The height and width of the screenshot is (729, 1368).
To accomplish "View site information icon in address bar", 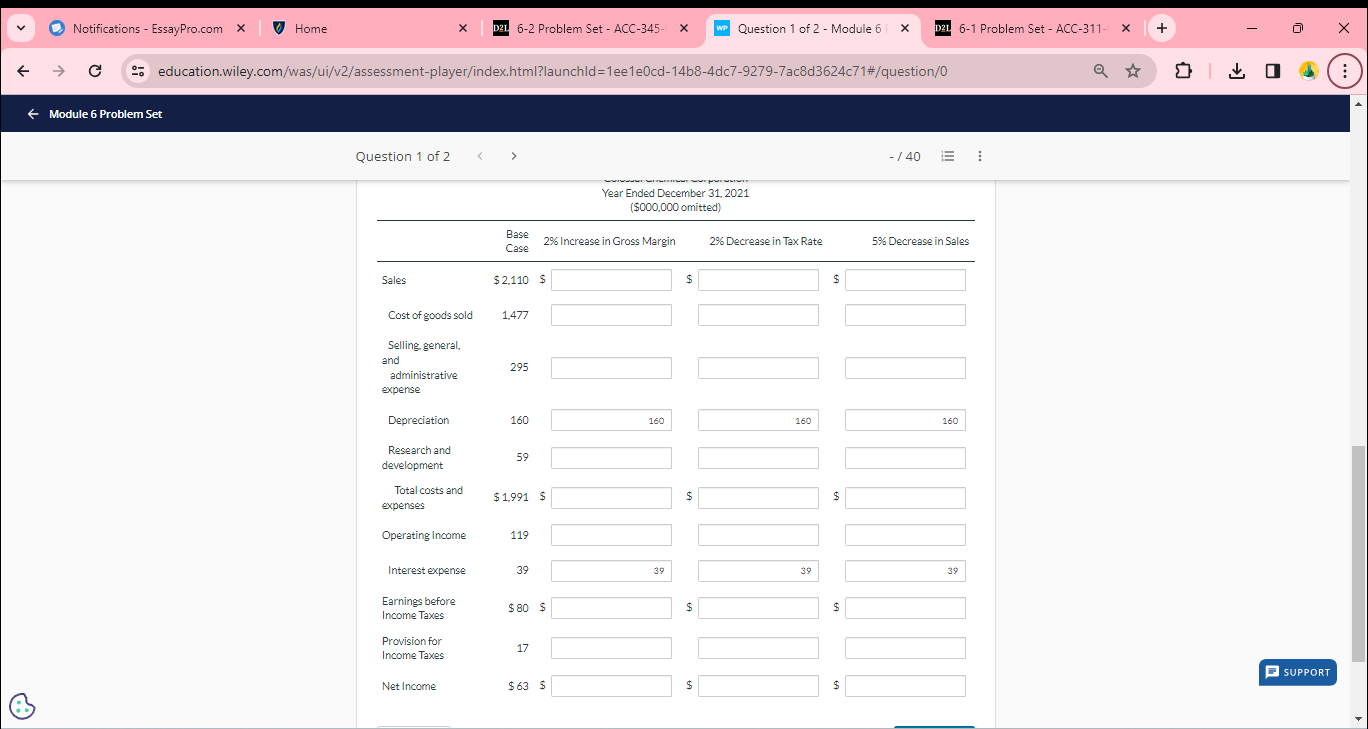I will (x=139, y=71).
